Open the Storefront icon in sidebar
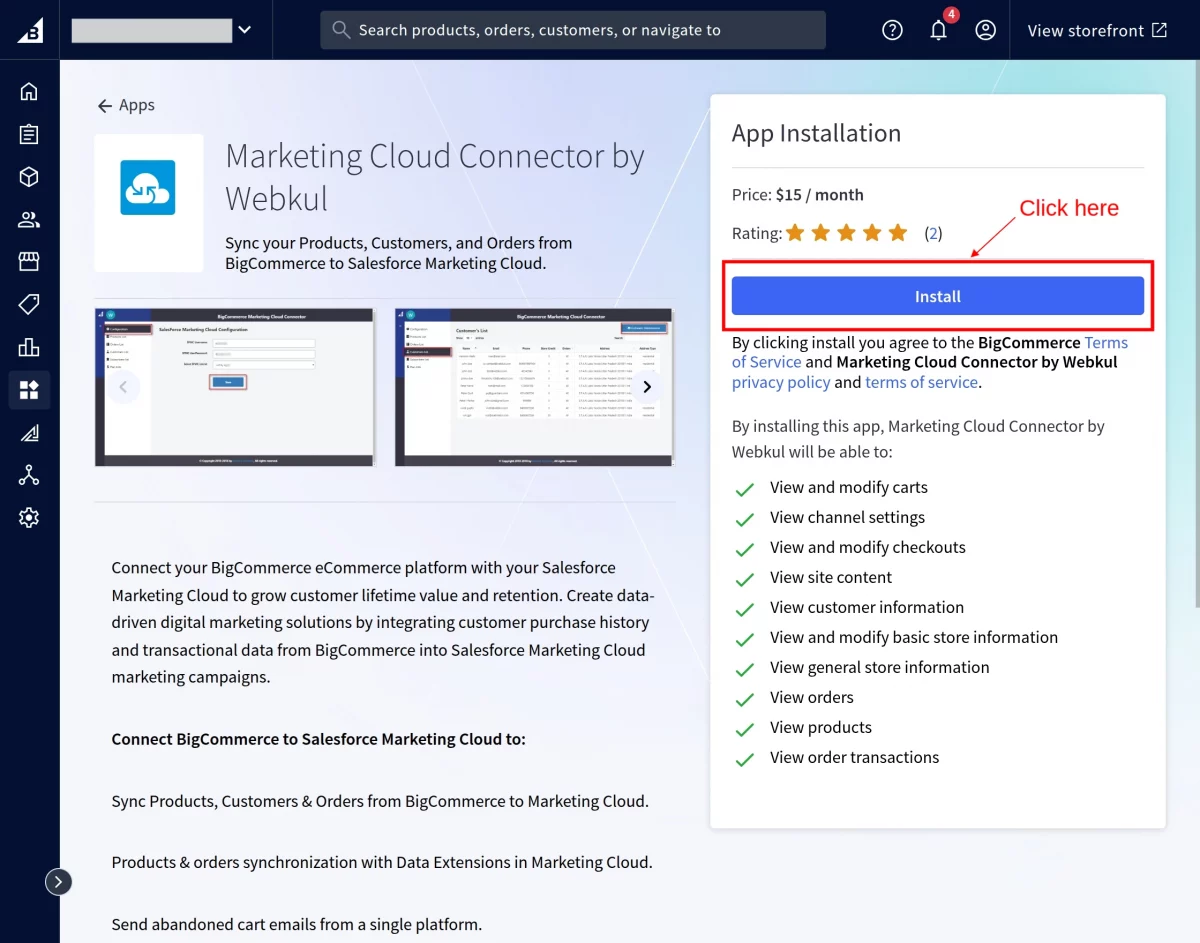The height and width of the screenshot is (943, 1200). point(29,262)
